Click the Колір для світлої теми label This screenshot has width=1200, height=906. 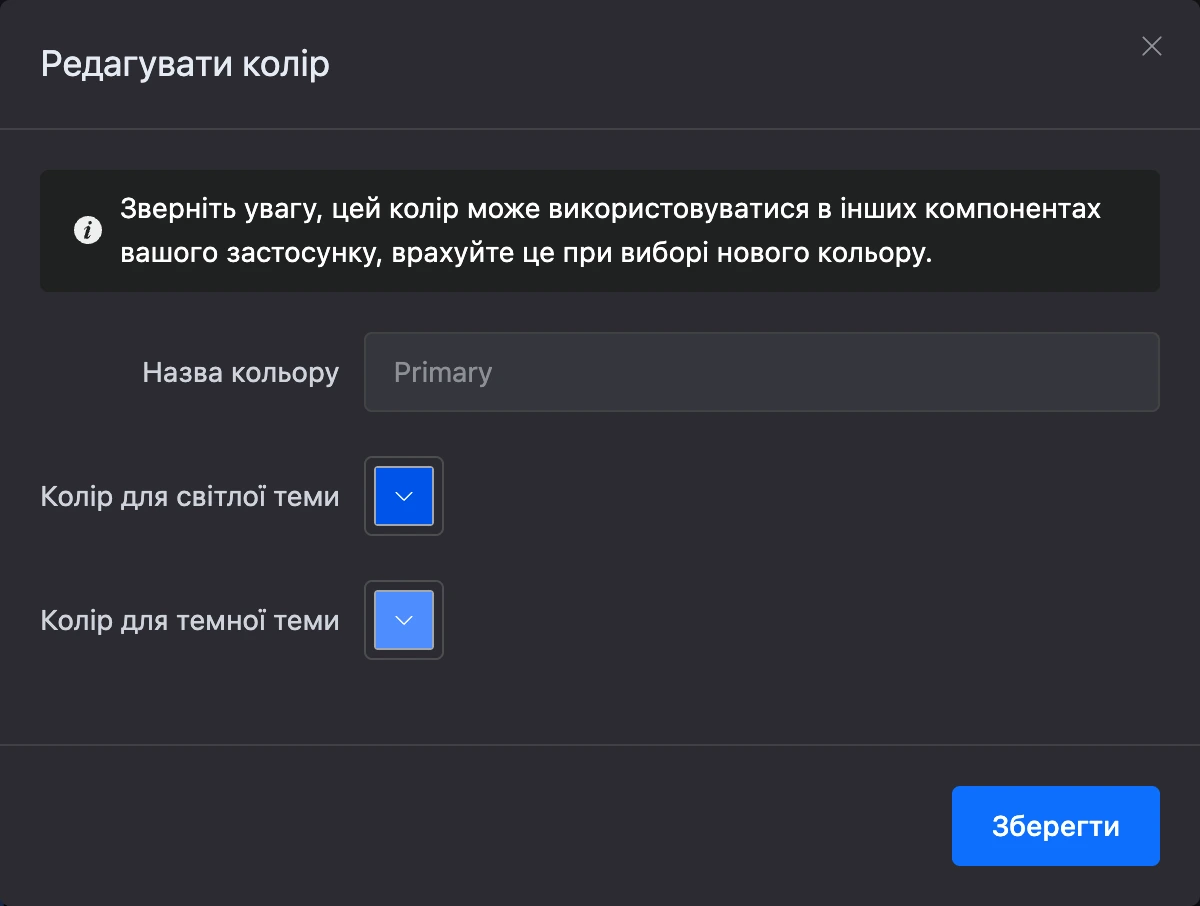tap(190, 497)
